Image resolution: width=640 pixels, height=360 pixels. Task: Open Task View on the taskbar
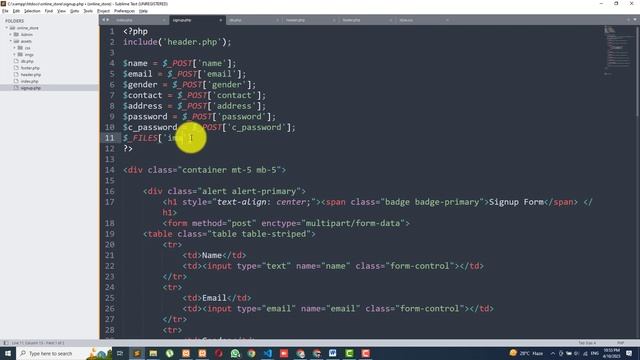[120, 353]
